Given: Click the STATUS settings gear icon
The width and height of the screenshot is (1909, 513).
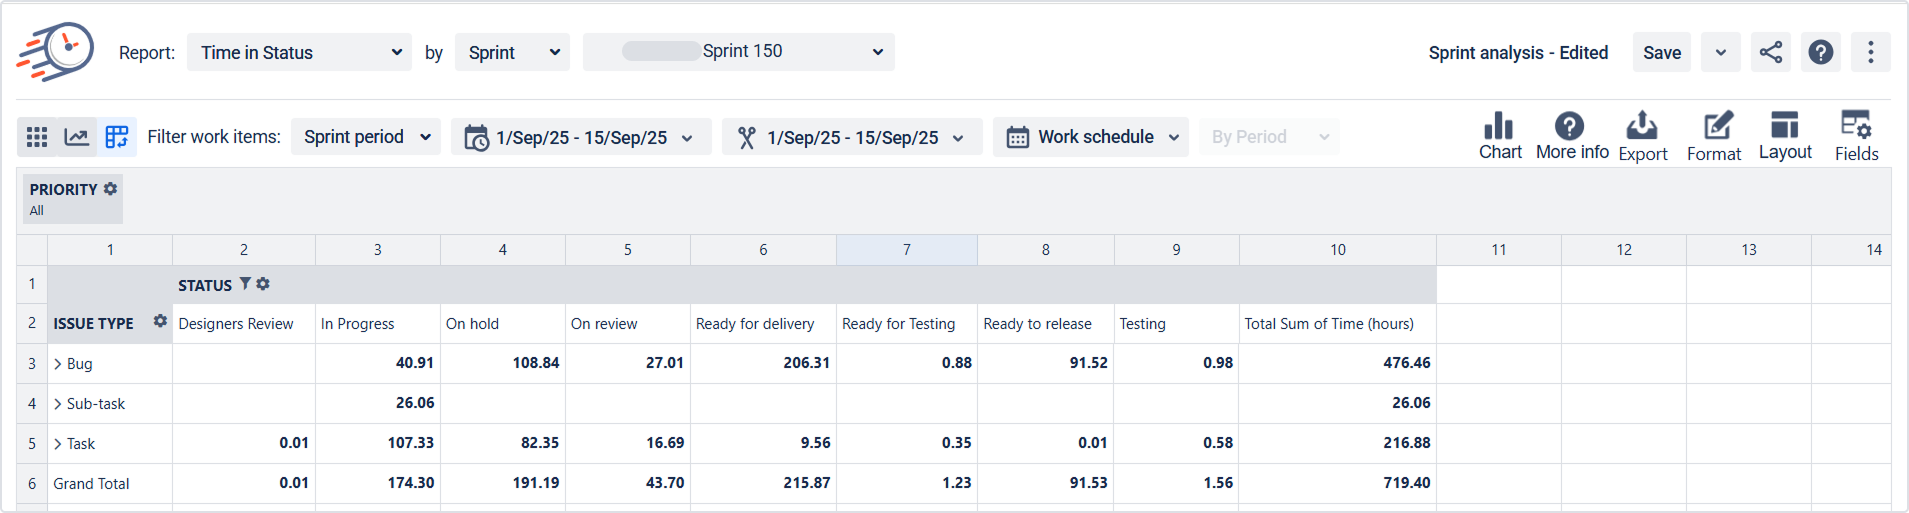Looking at the screenshot, I should click(x=263, y=284).
